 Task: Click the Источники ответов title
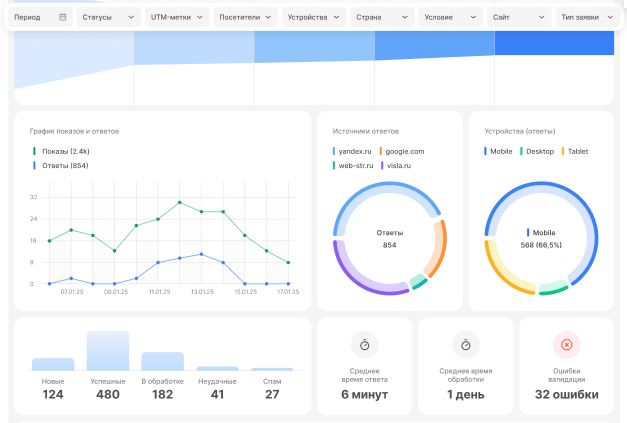point(365,131)
